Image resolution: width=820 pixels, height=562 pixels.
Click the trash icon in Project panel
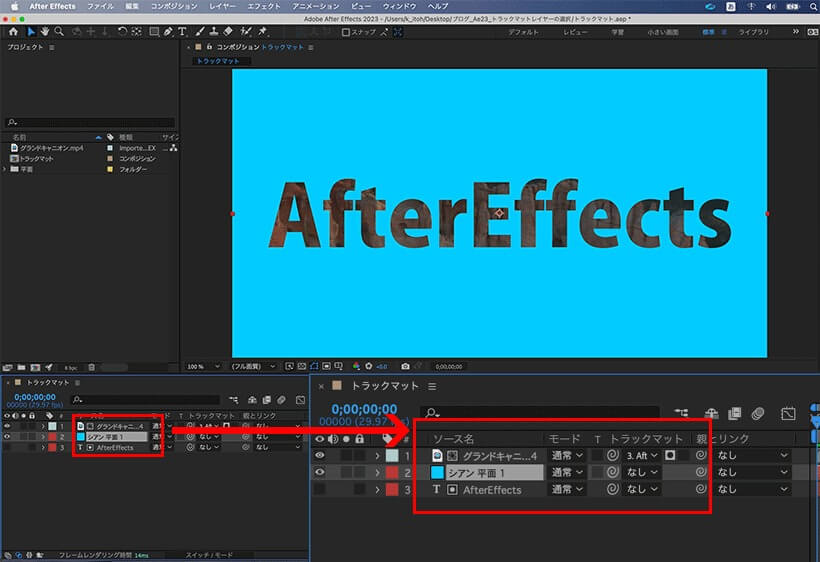[92, 368]
